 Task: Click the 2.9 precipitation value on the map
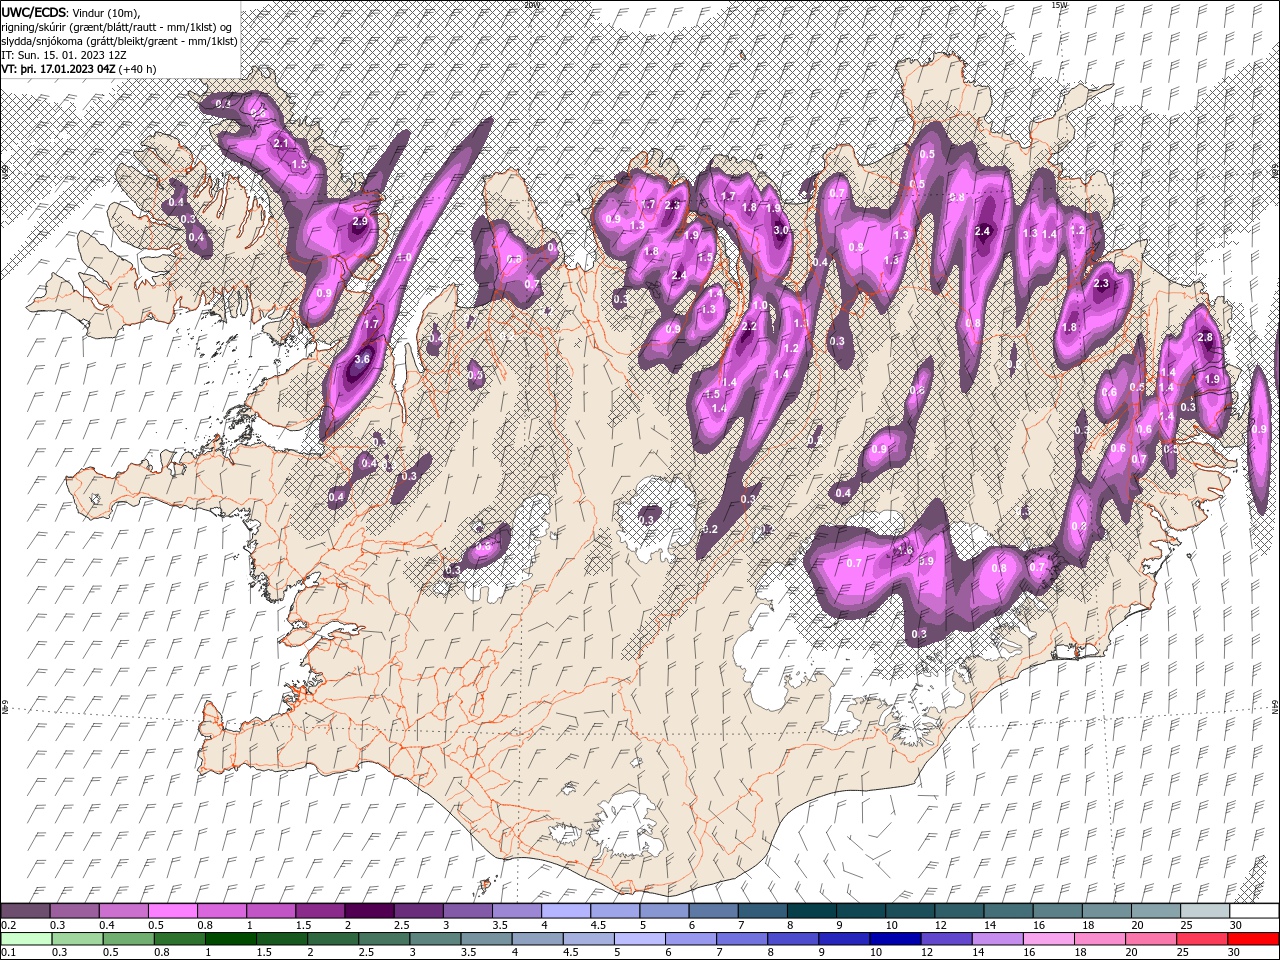[x=361, y=221]
